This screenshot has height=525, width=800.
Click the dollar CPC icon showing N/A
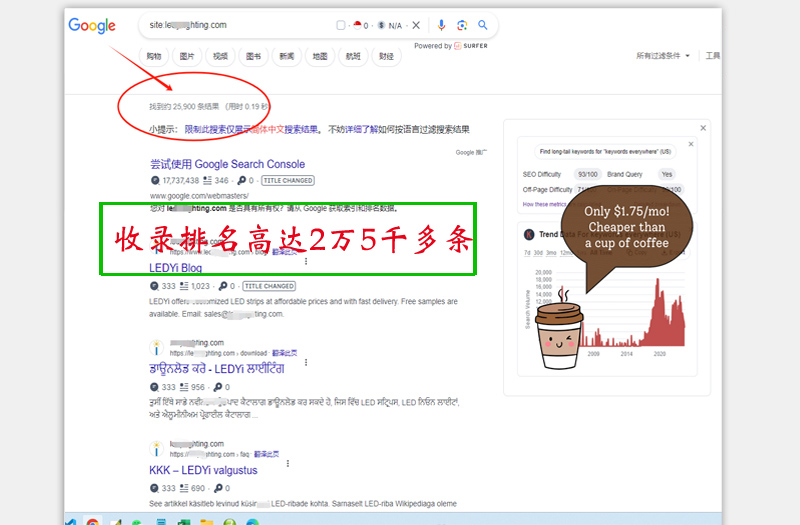(x=381, y=25)
